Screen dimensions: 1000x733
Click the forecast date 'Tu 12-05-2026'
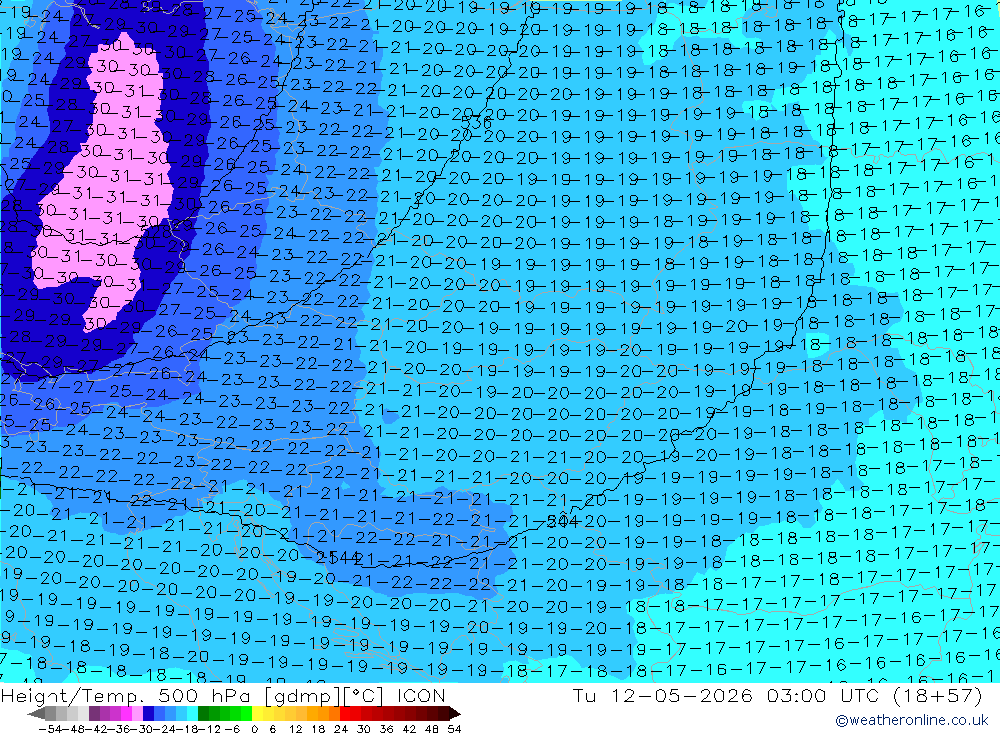[662, 695]
